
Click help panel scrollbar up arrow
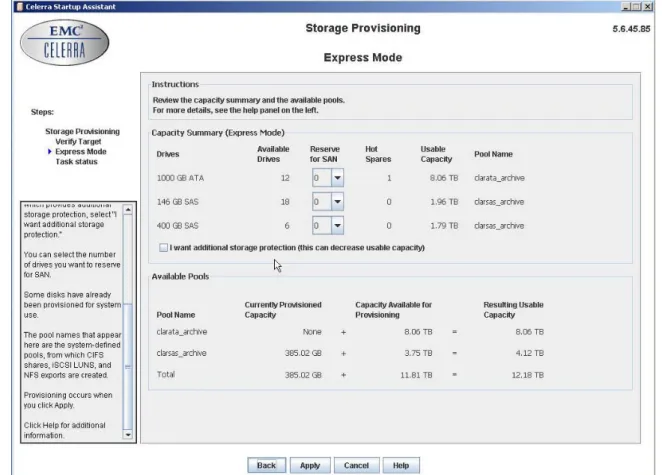coord(128,209)
